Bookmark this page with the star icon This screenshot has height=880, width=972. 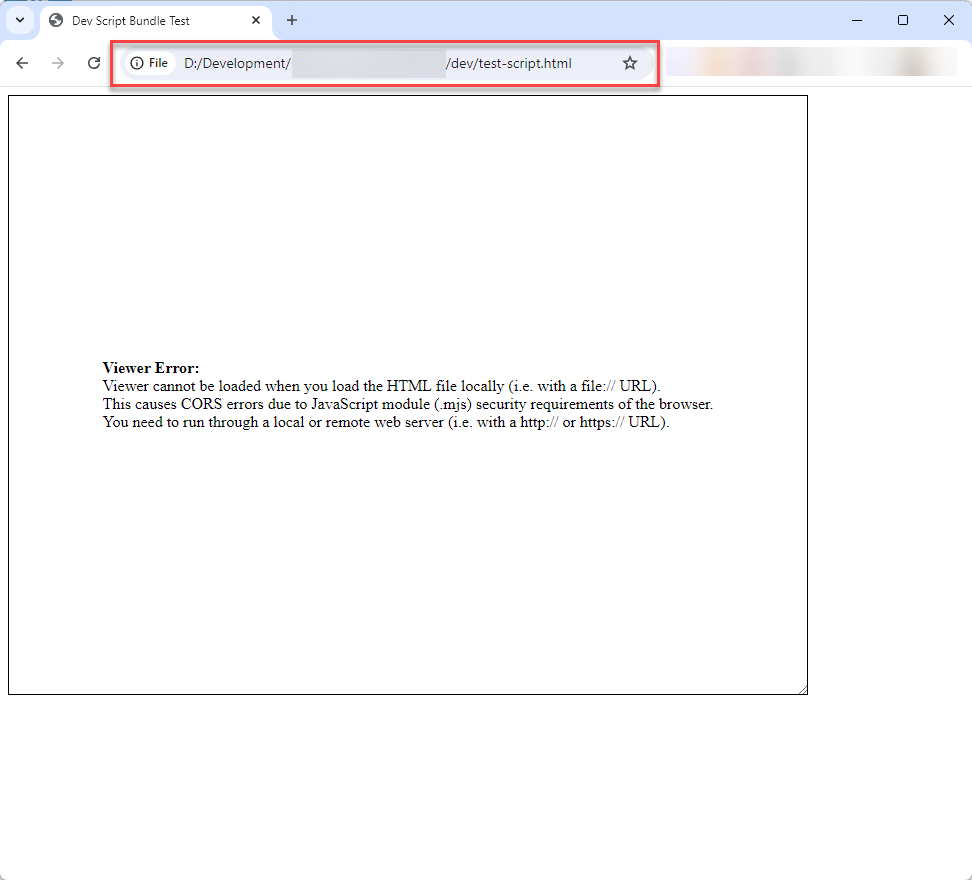630,63
